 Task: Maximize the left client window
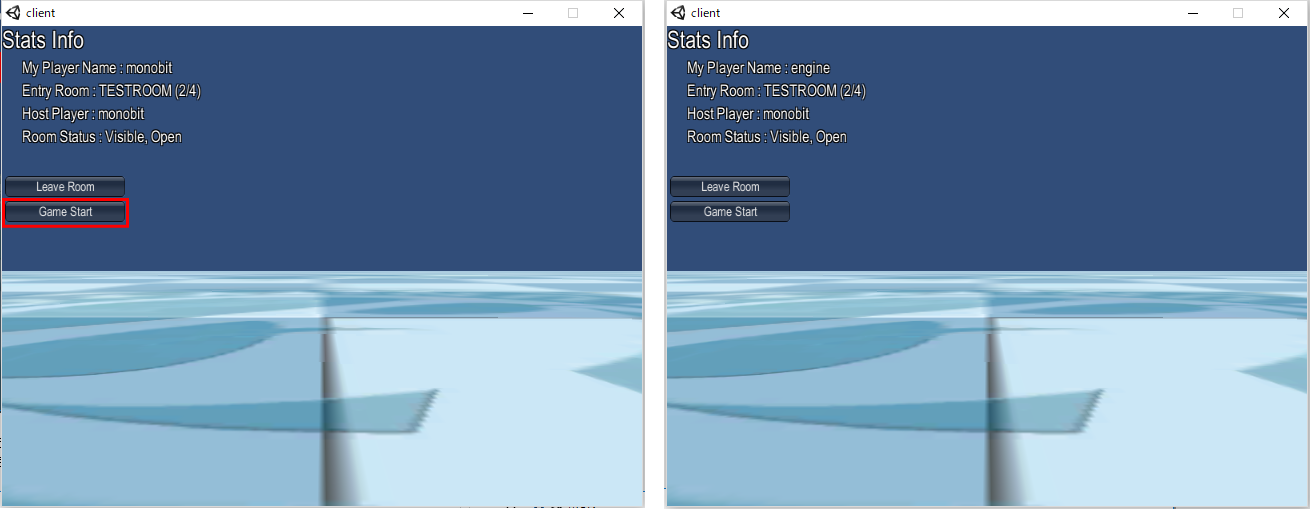pos(573,13)
